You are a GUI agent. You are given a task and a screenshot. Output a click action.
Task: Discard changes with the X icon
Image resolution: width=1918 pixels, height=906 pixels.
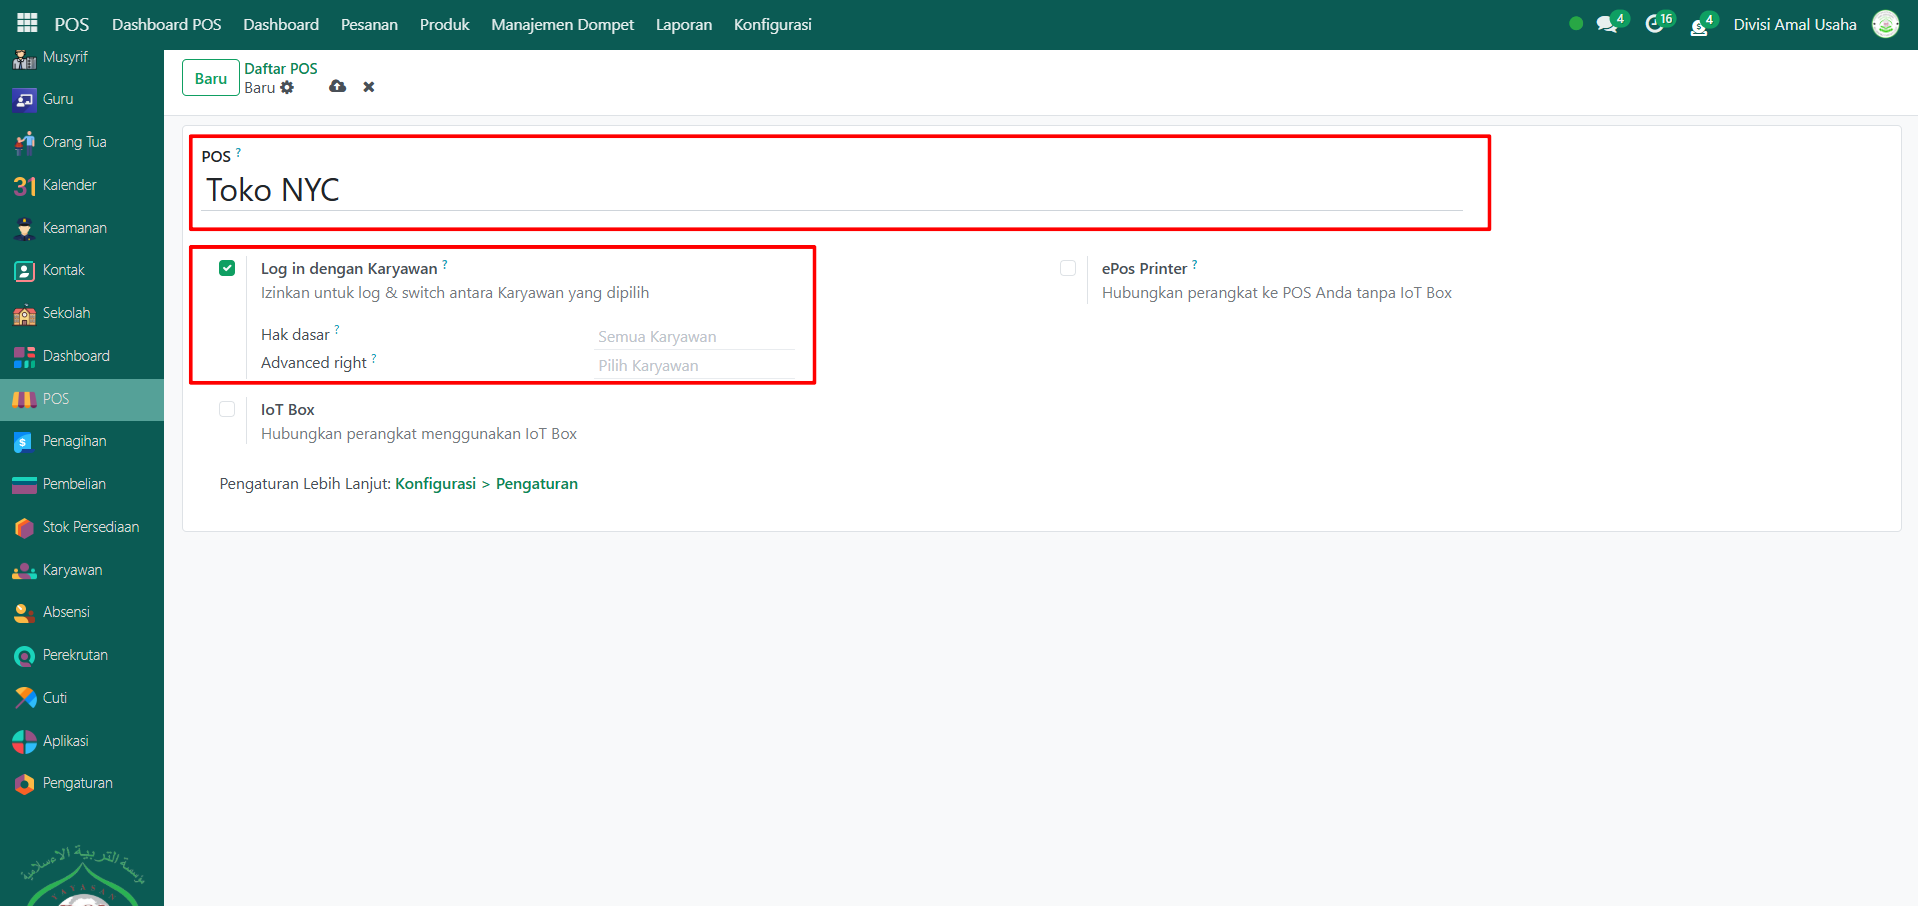click(x=369, y=87)
